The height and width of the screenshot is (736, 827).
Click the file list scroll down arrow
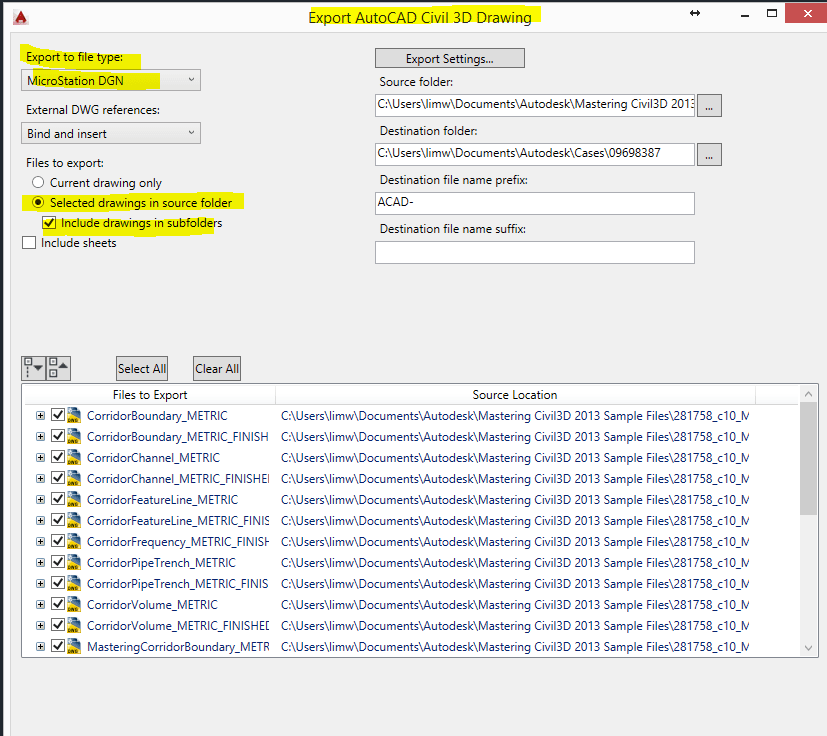pyautogui.click(x=808, y=648)
